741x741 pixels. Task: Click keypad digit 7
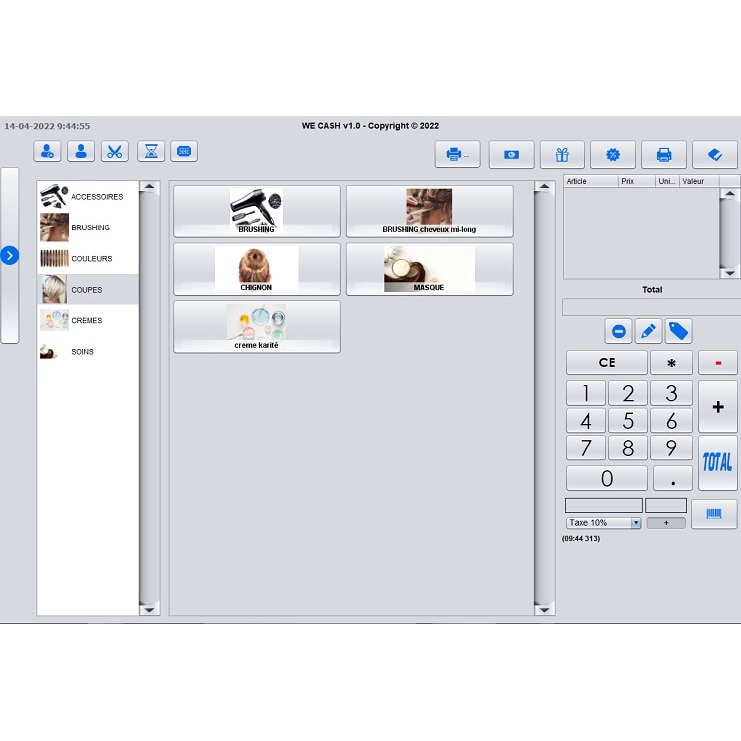[586, 448]
